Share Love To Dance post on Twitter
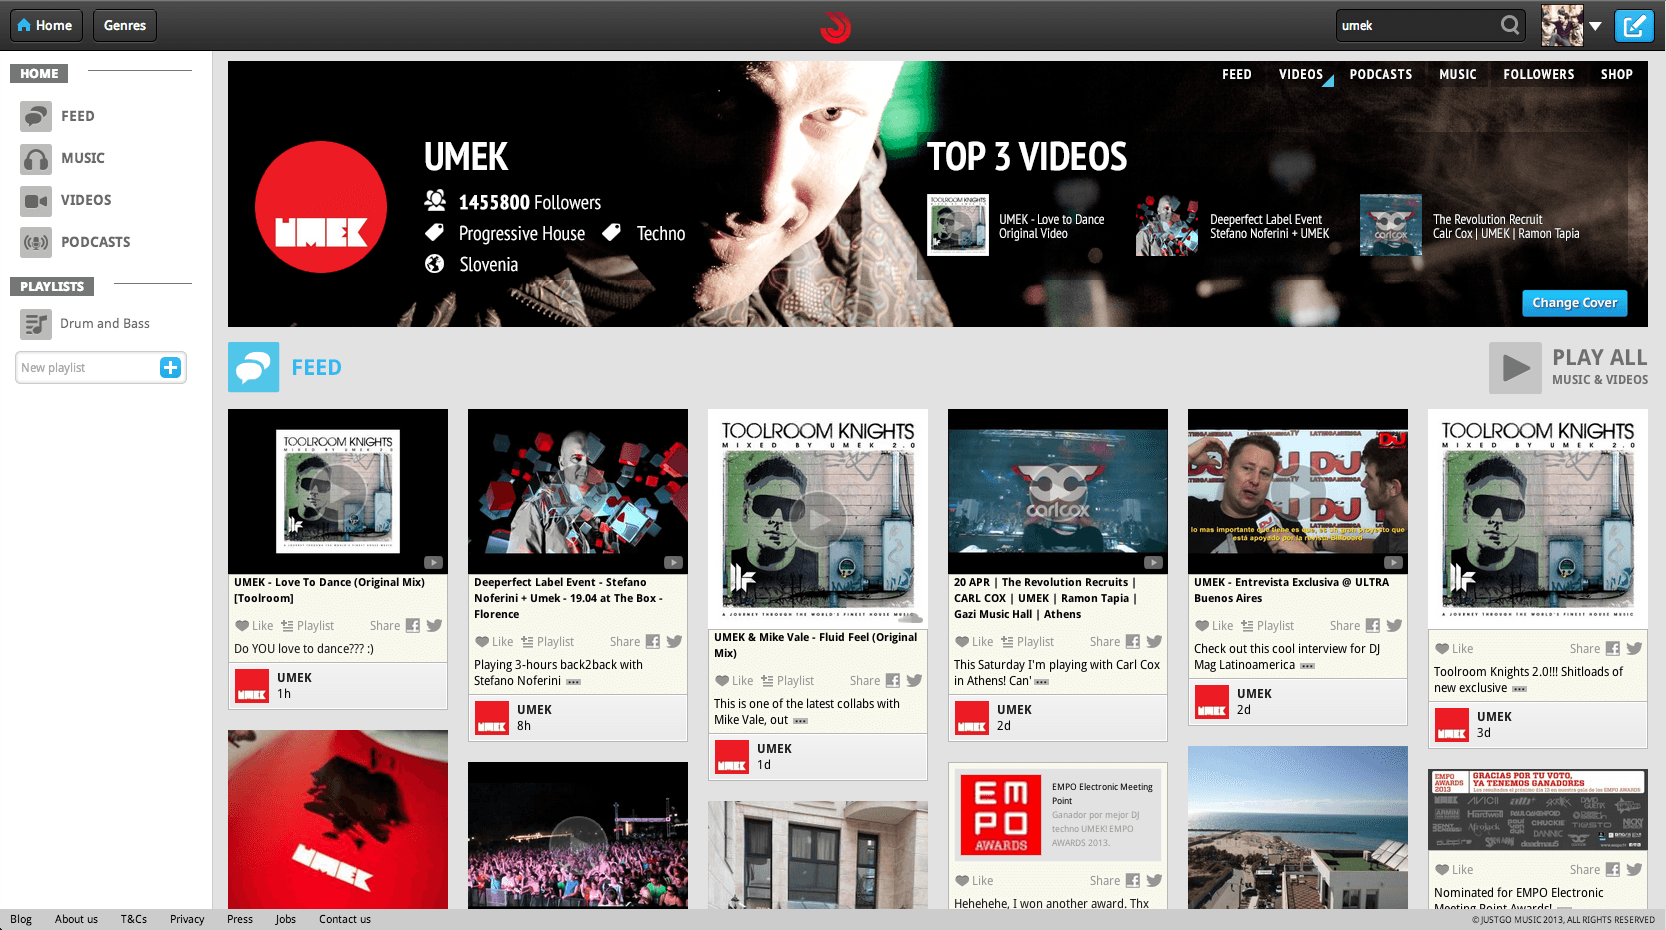Image resolution: width=1666 pixels, height=930 pixels. (x=434, y=626)
